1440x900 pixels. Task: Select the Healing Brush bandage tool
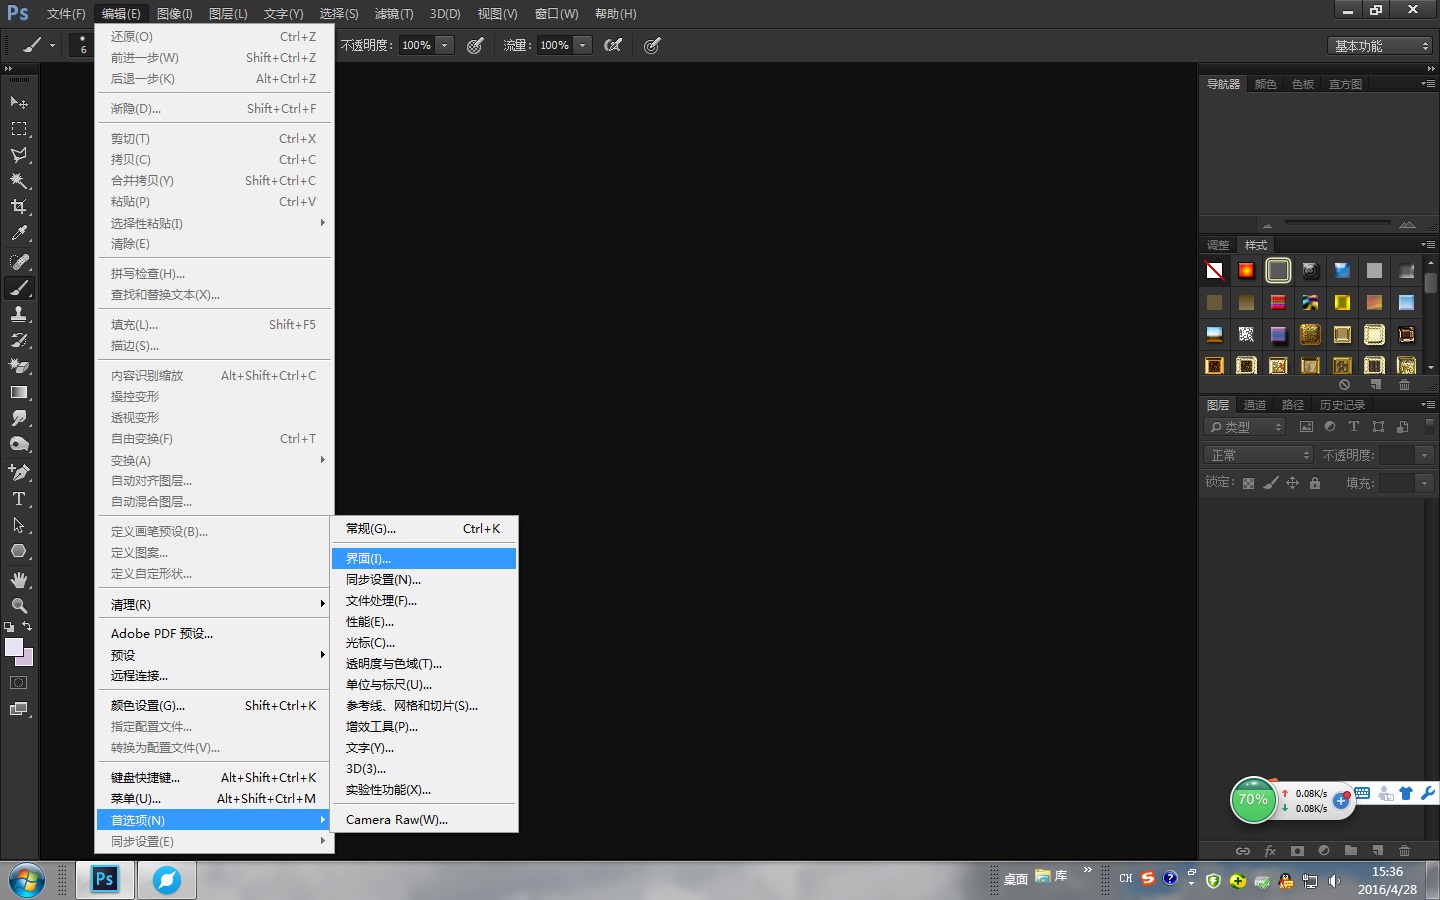tap(19, 262)
